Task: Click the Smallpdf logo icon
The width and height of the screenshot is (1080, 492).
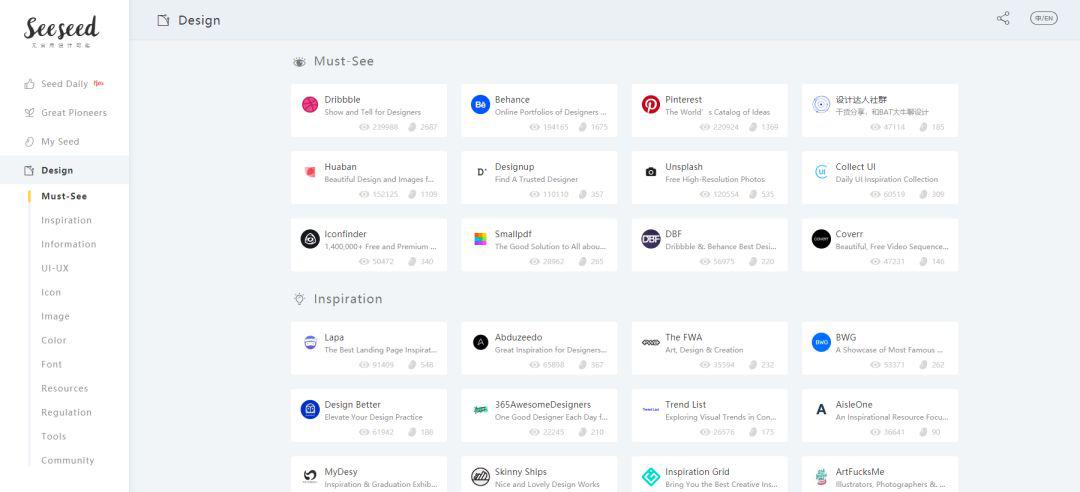Action: 480,239
